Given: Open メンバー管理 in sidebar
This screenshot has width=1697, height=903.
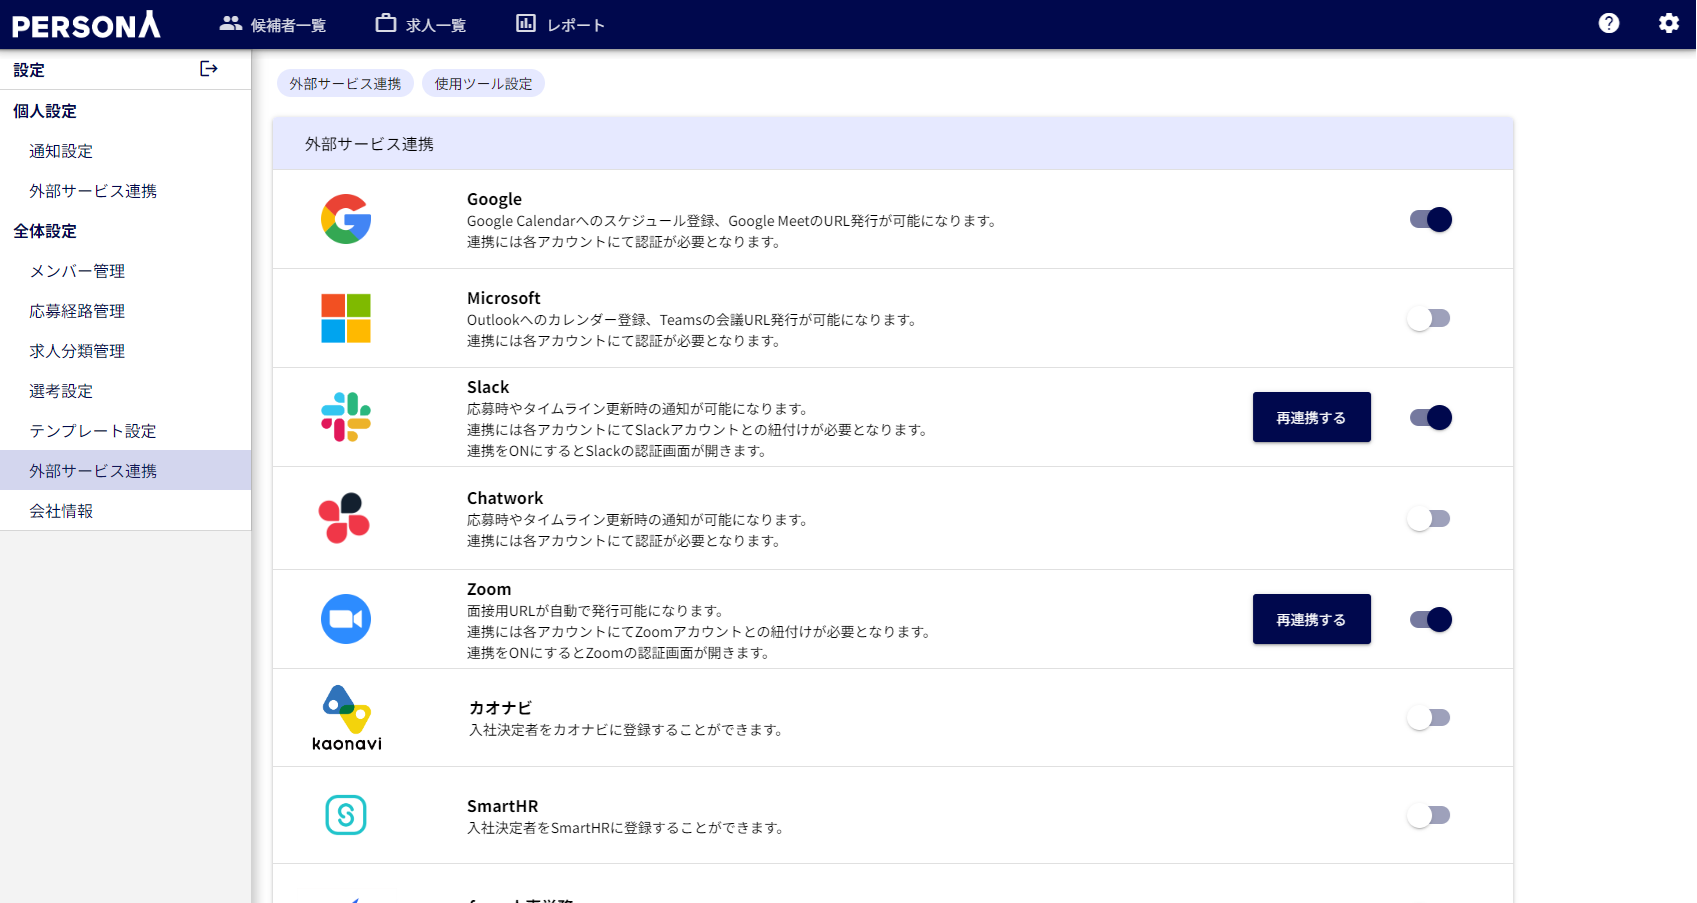Looking at the screenshot, I should click(x=125, y=271).
